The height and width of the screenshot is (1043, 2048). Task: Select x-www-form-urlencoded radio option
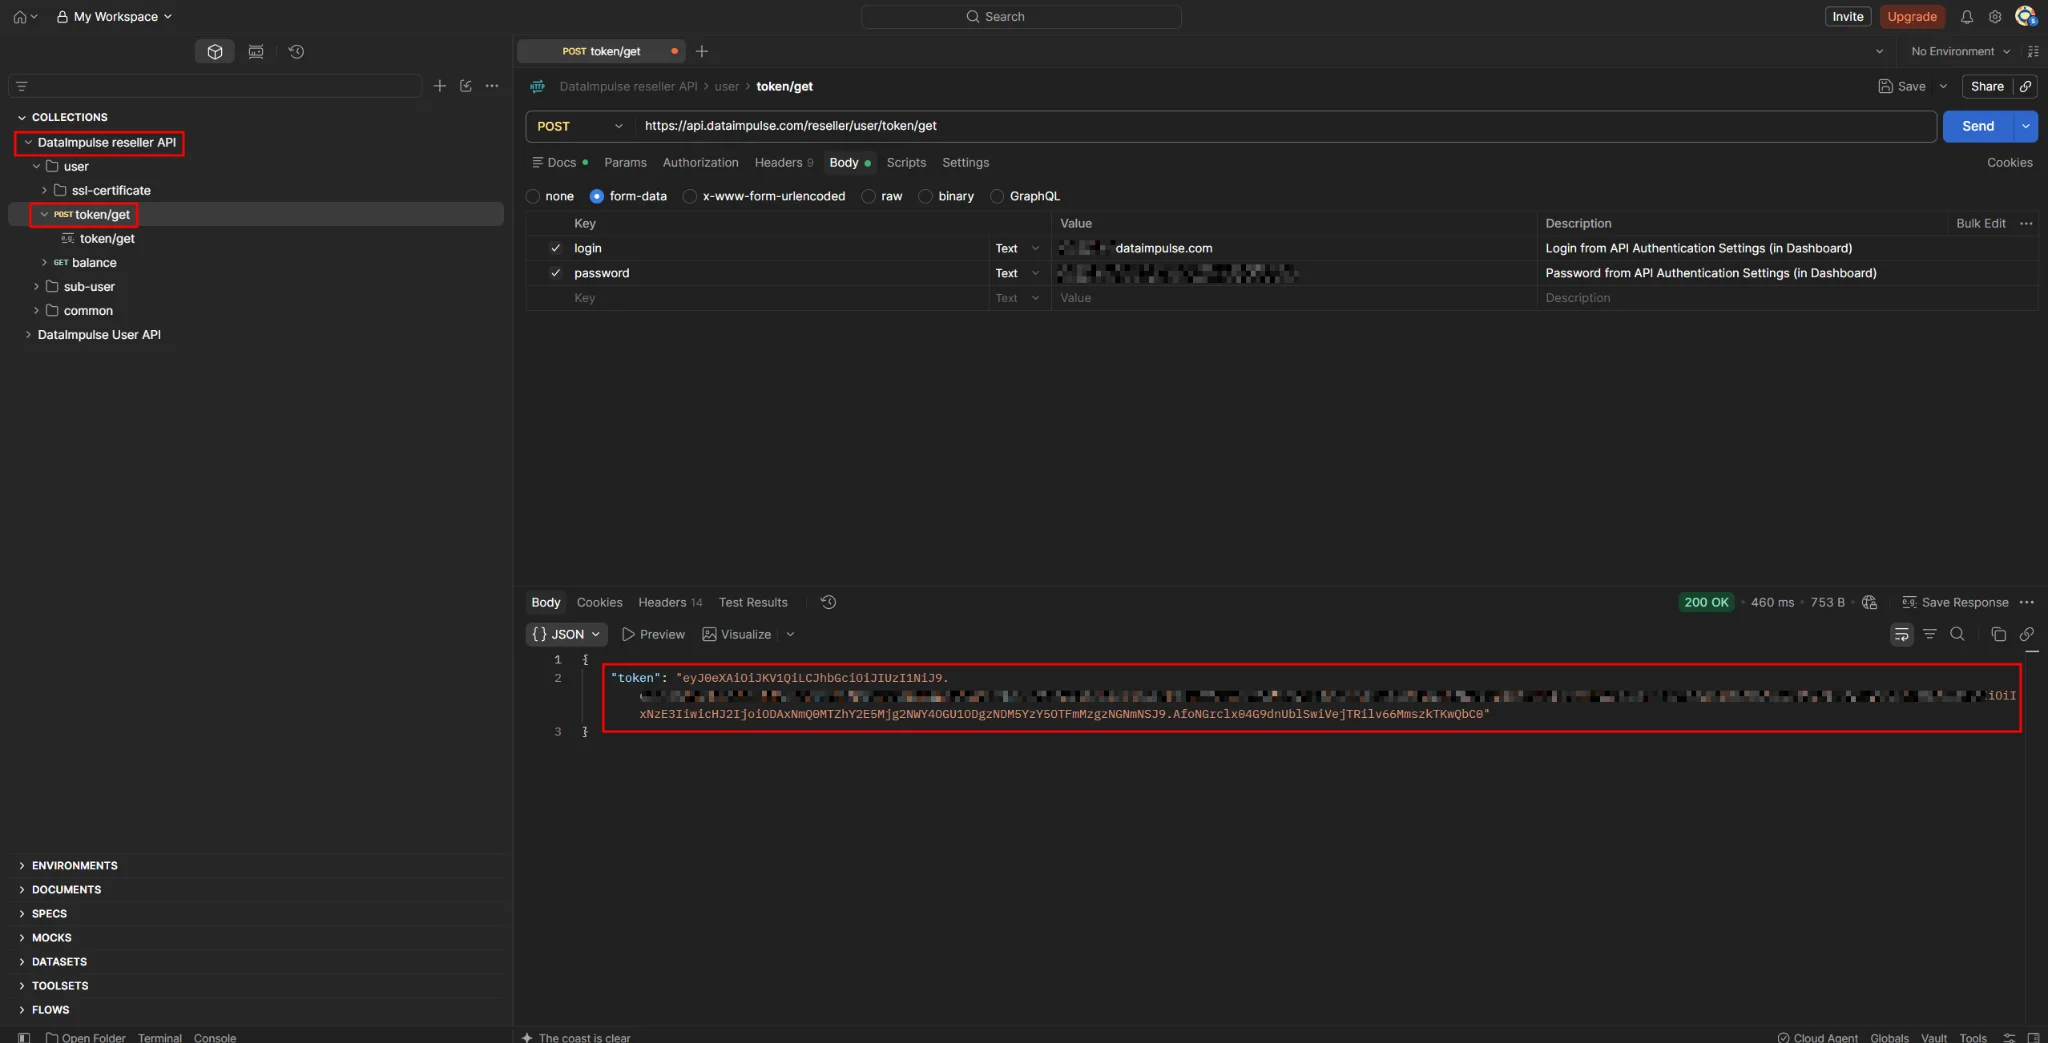[x=690, y=196]
